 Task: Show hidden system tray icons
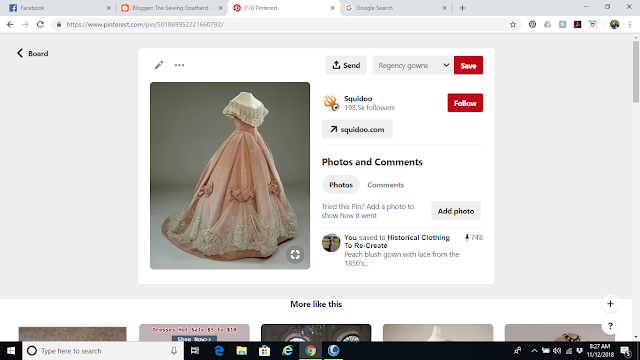[534, 351]
